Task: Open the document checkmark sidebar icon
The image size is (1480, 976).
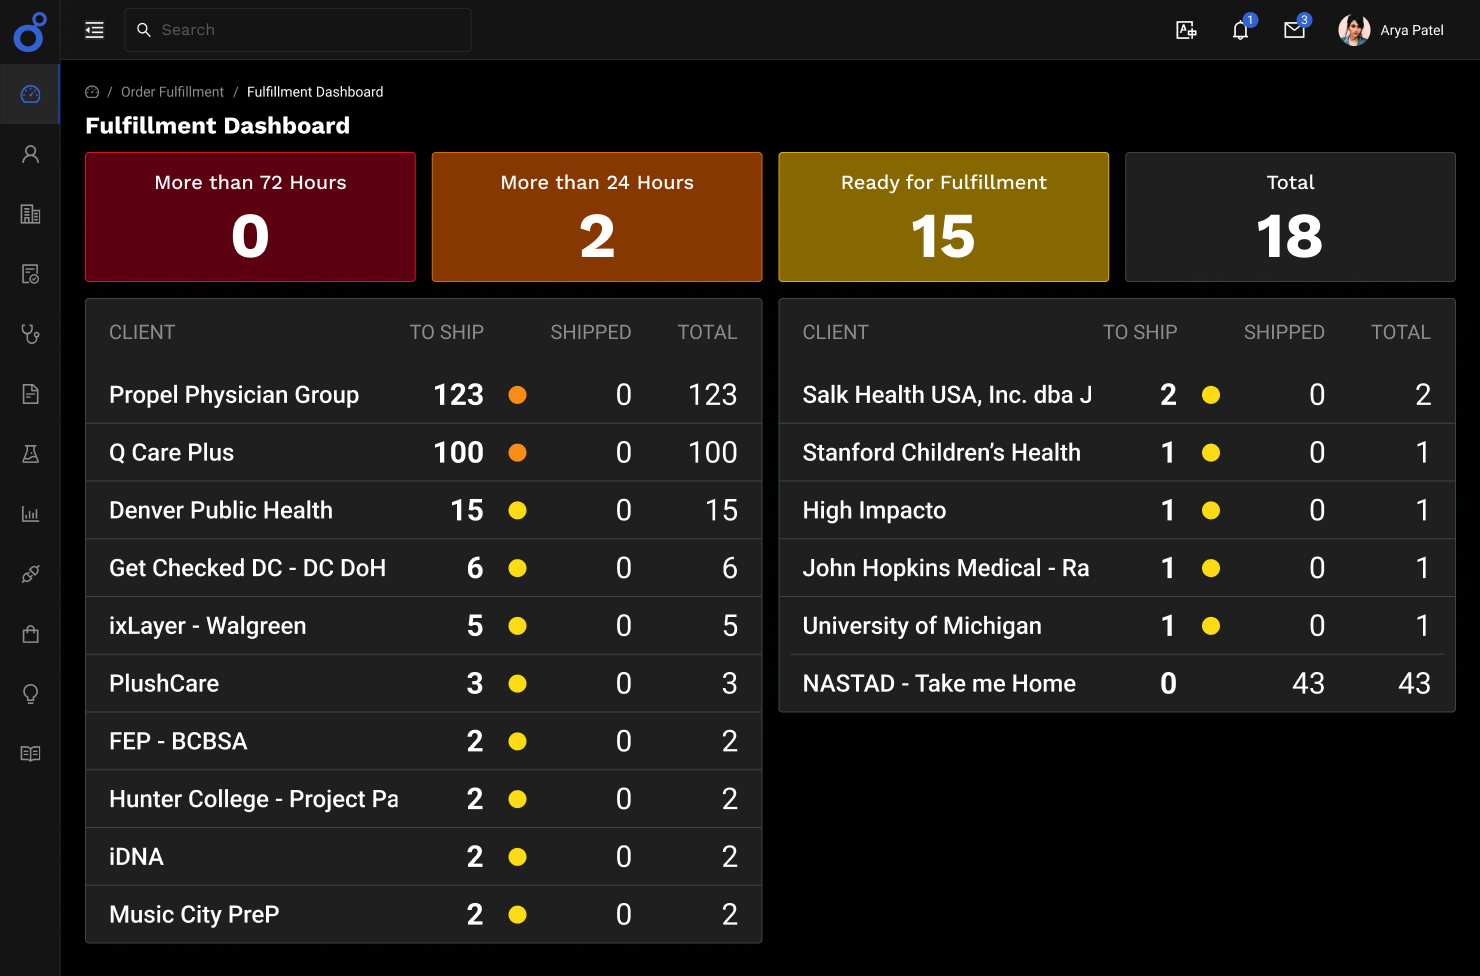Action: pos(30,274)
